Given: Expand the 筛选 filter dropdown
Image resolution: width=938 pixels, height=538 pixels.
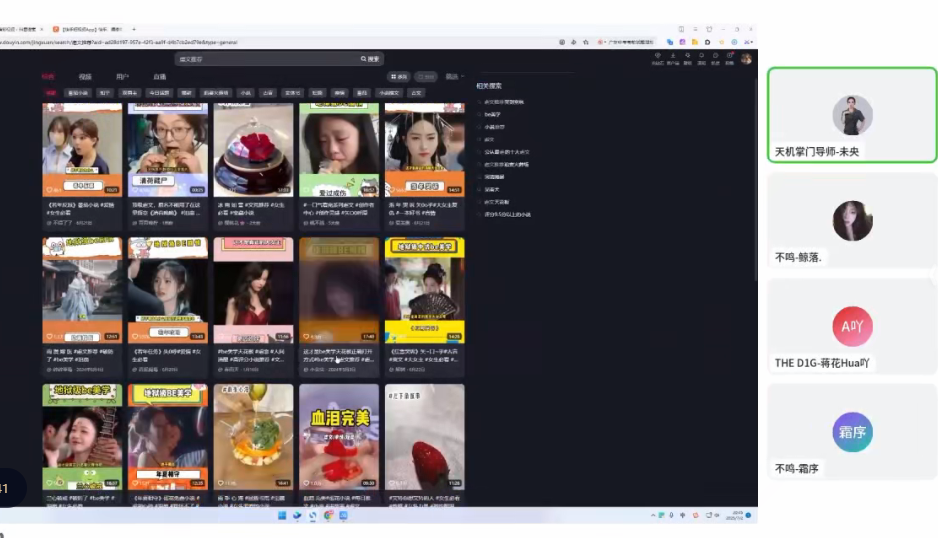Looking at the screenshot, I should click(x=454, y=76).
